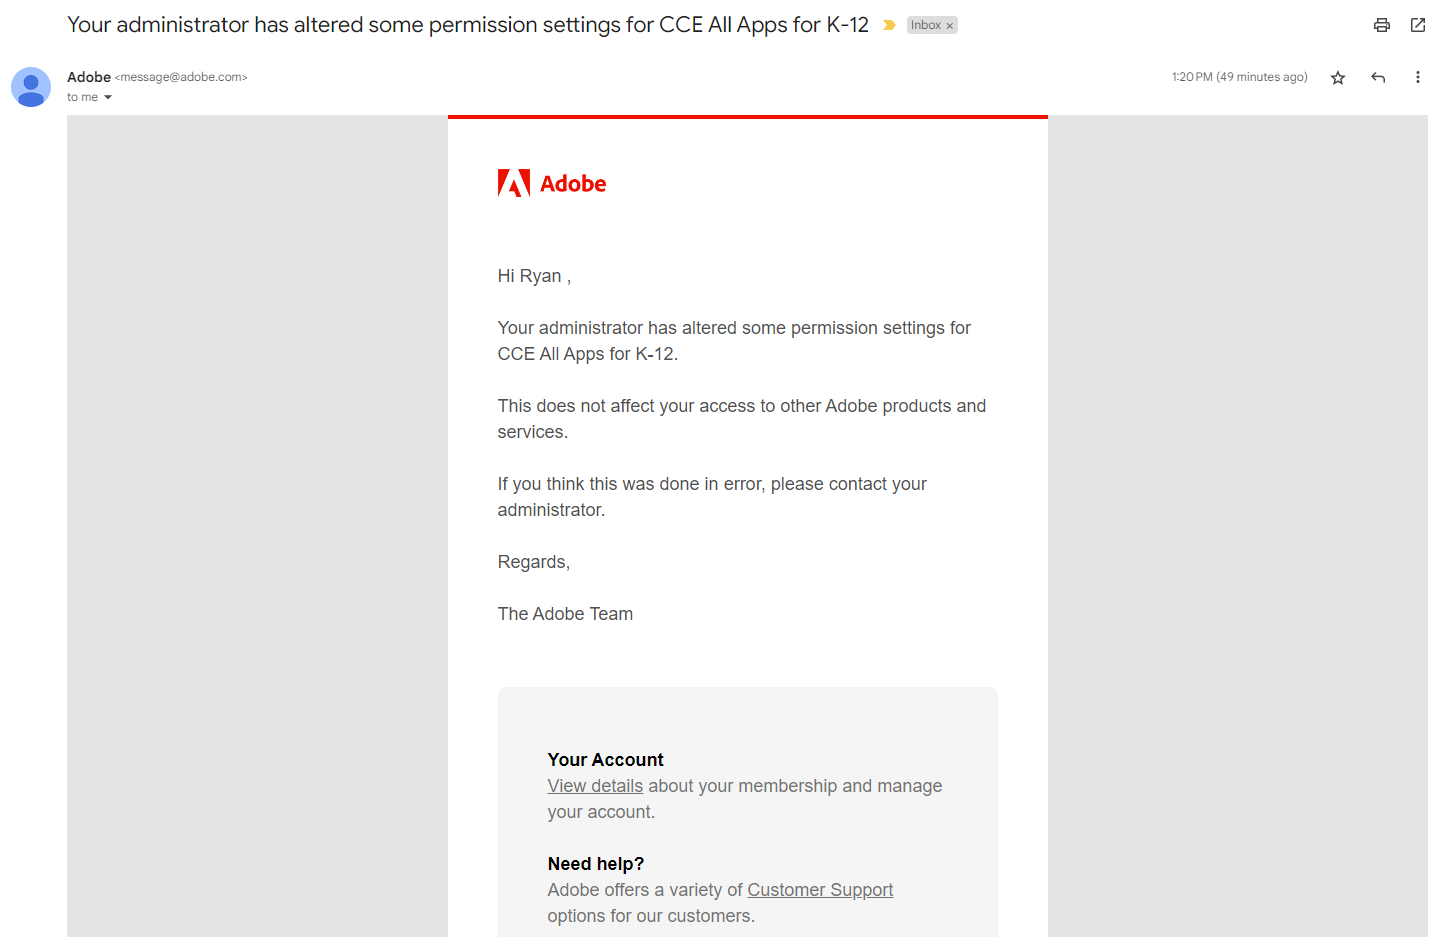Reply to the Adobe email
Screen dimensions: 1439x937
1378,78
